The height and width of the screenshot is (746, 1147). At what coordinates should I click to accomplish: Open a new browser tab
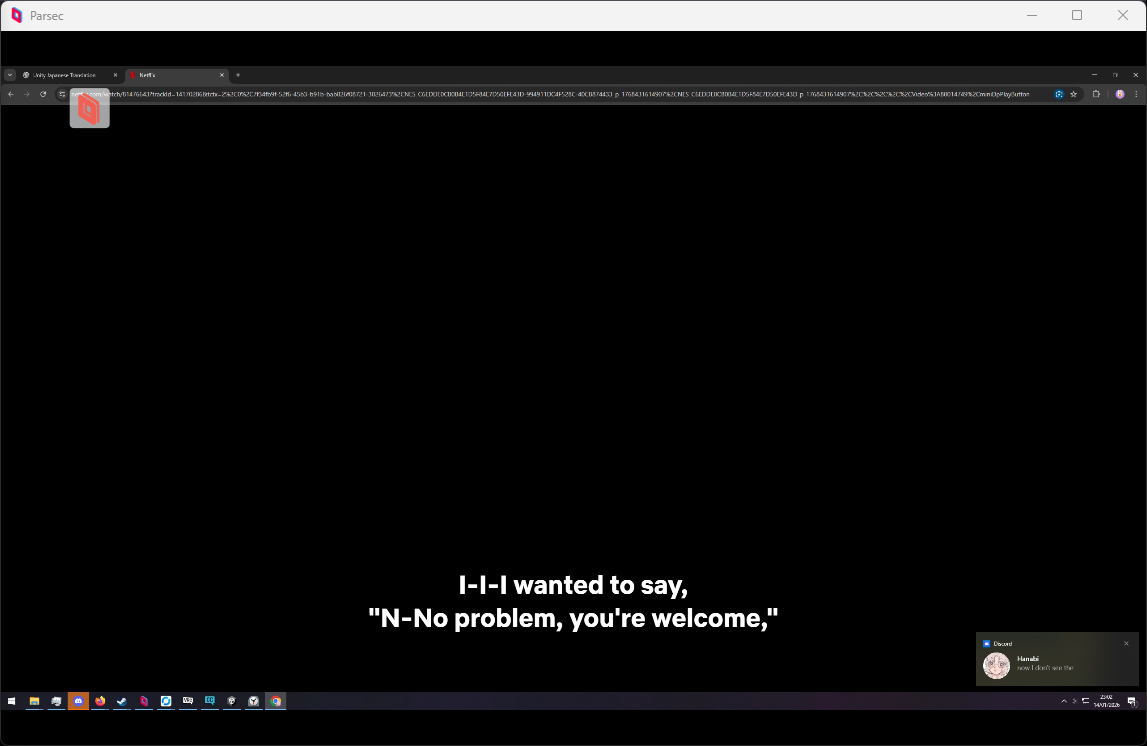point(238,75)
